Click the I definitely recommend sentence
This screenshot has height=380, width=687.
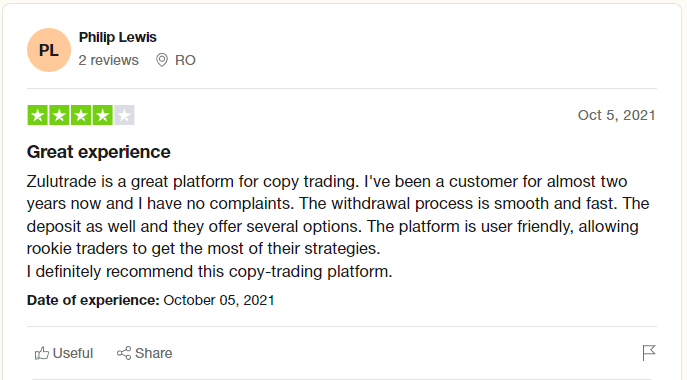click(209, 272)
